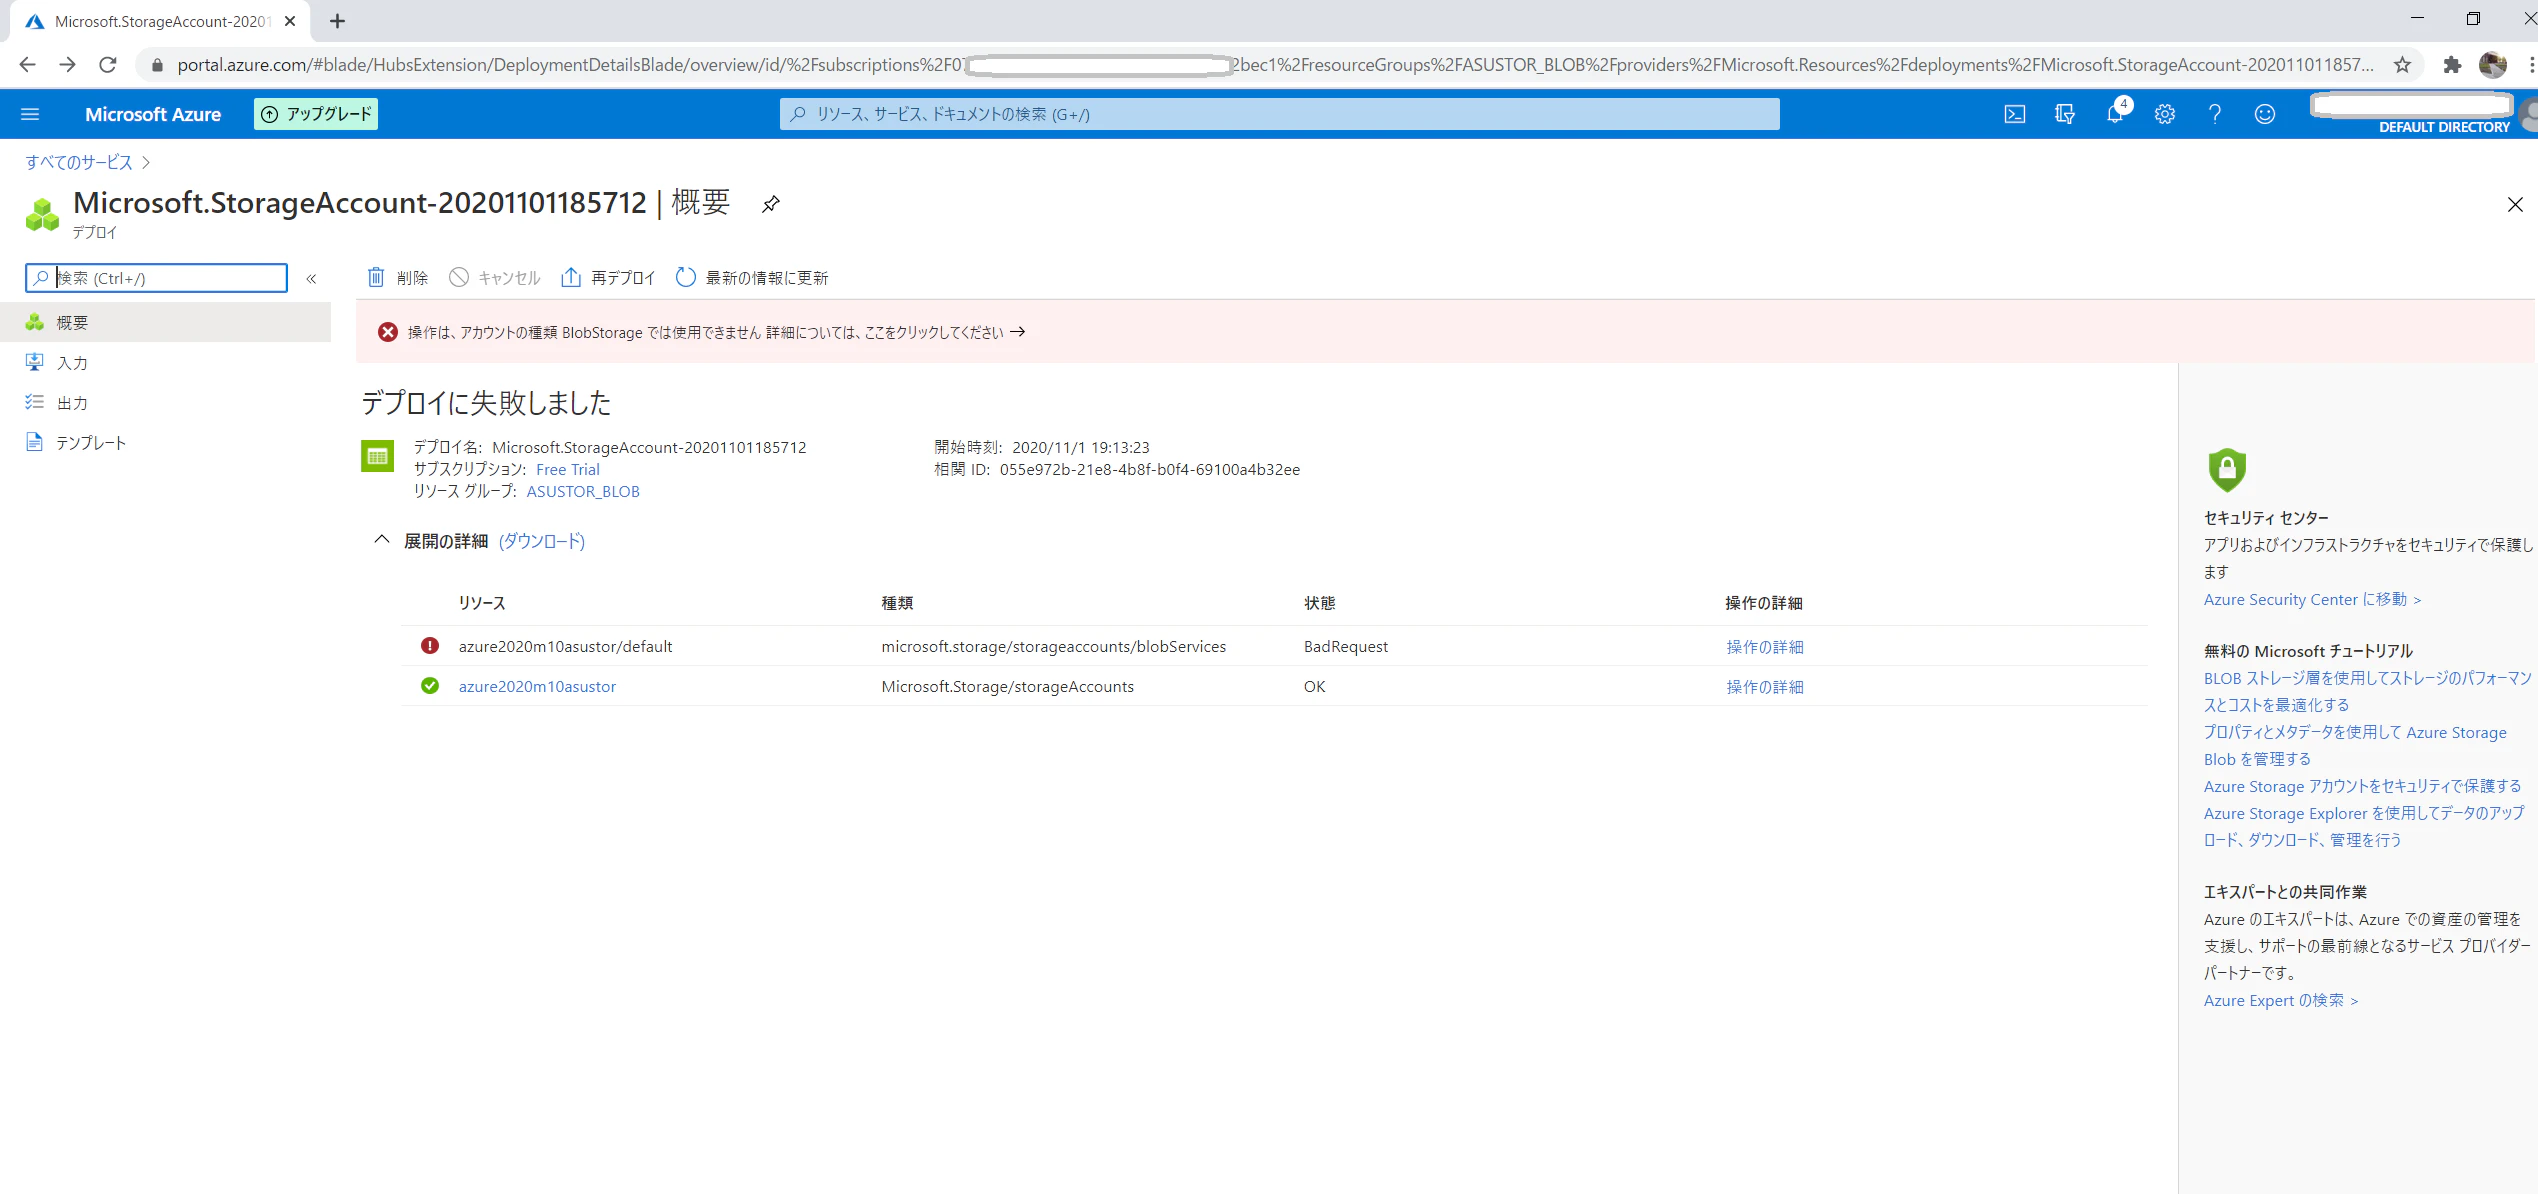Select 出力 in the left menu
2538x1194 pixels.
point(165,402)
